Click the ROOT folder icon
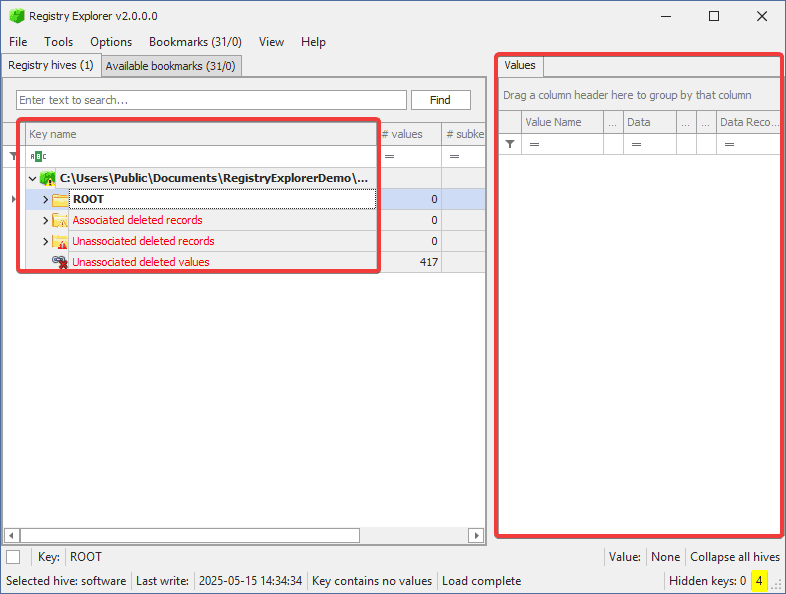Screen dimensions: 786x594 [60, 200]
